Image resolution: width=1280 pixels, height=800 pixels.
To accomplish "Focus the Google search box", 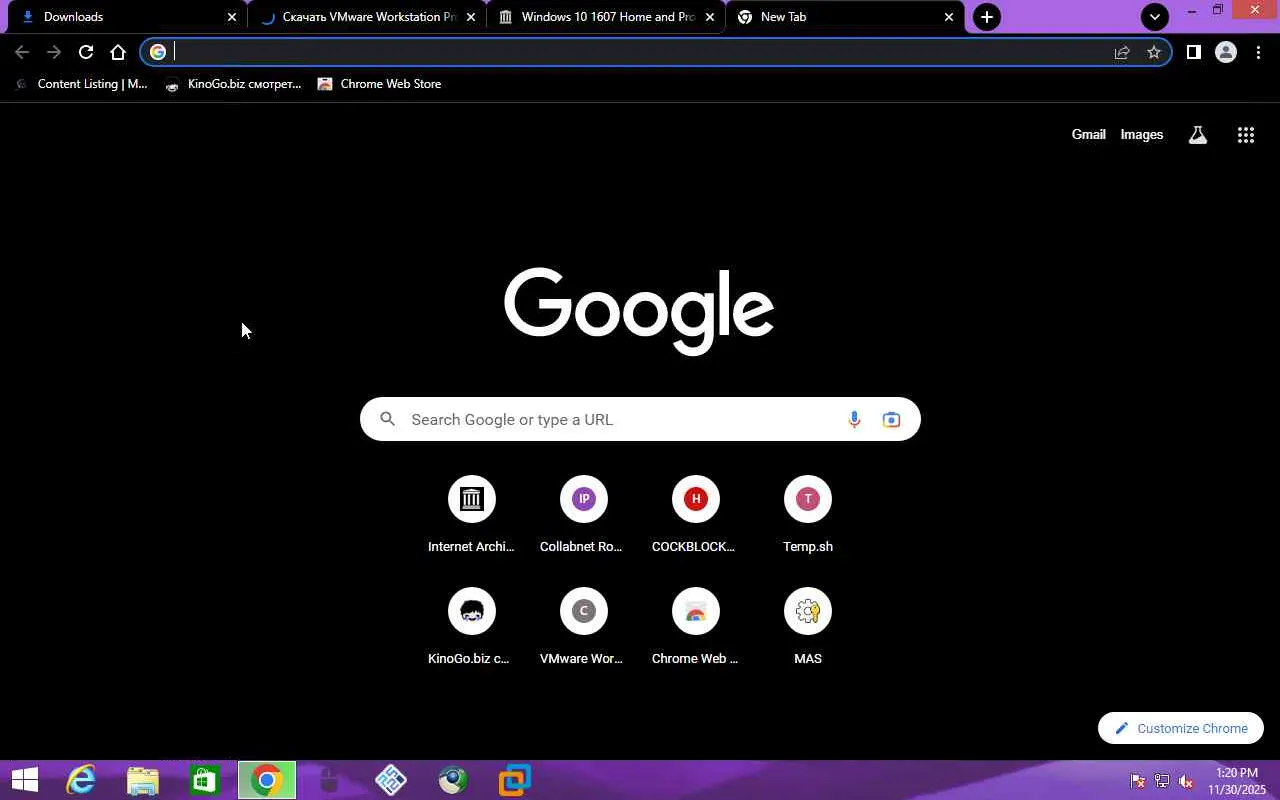I will pos(640,419).
